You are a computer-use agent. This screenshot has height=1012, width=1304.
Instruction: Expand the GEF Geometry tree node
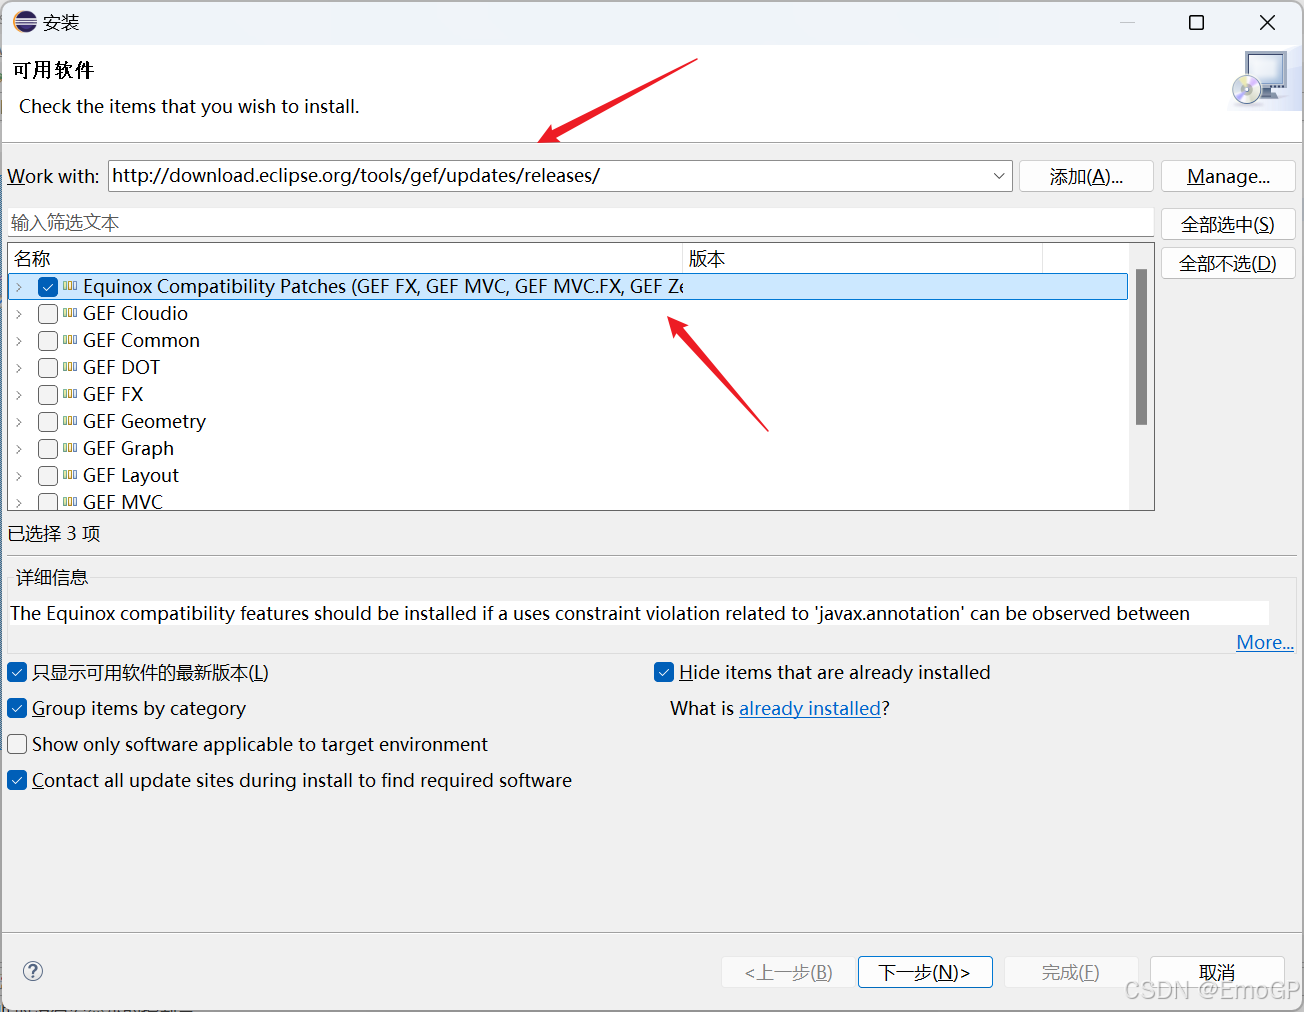19,422
